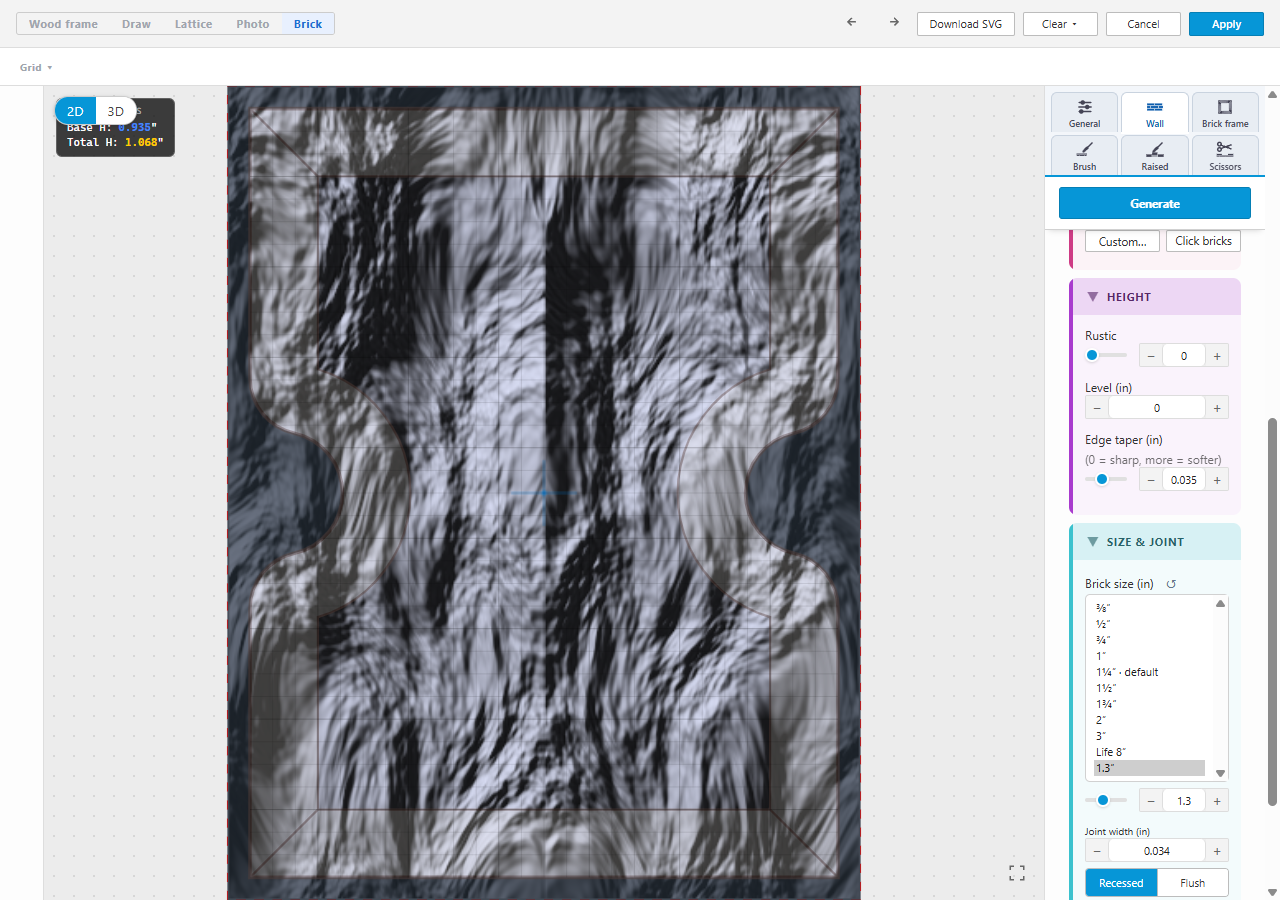This screenshot has height=900, width=1280.
Task: Switch to Photo tab
Action: tap(253, 24)
